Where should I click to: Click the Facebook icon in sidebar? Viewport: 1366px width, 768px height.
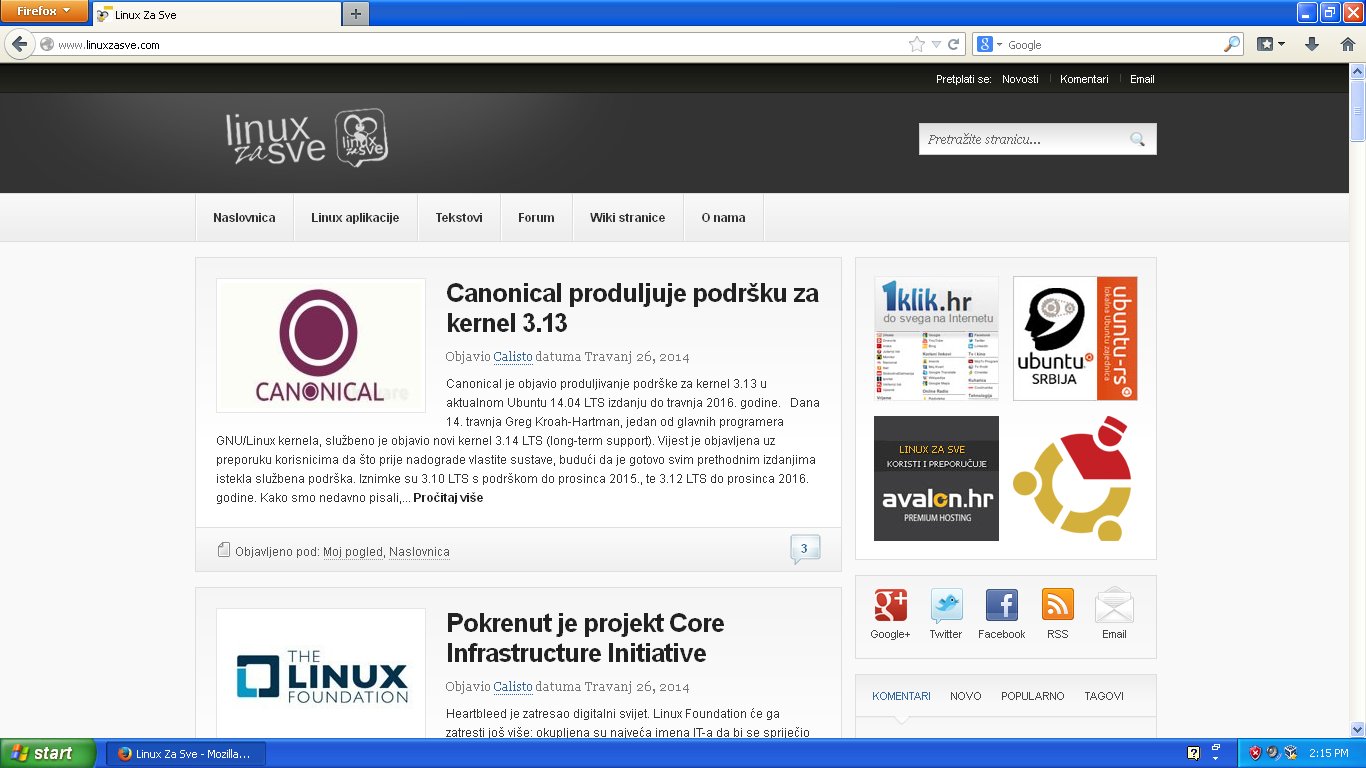pyautogui.click(x=1002, y=605)
